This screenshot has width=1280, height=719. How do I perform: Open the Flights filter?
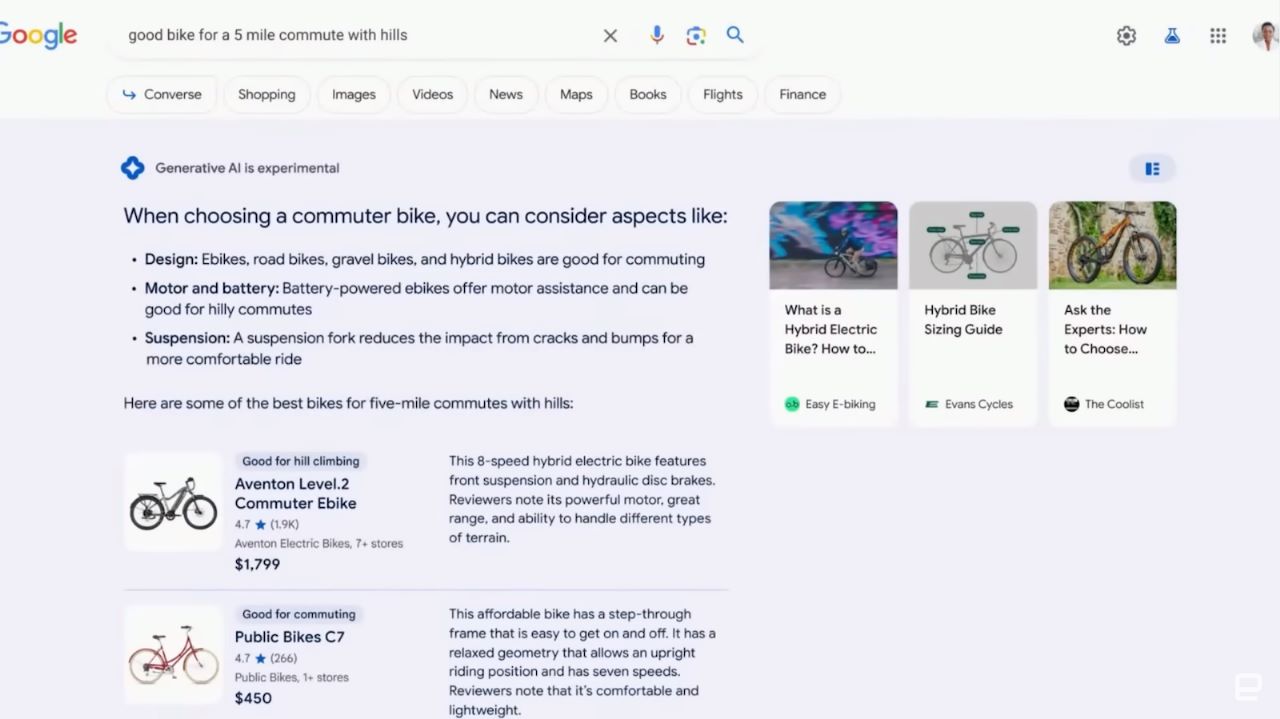coord(722,94)
